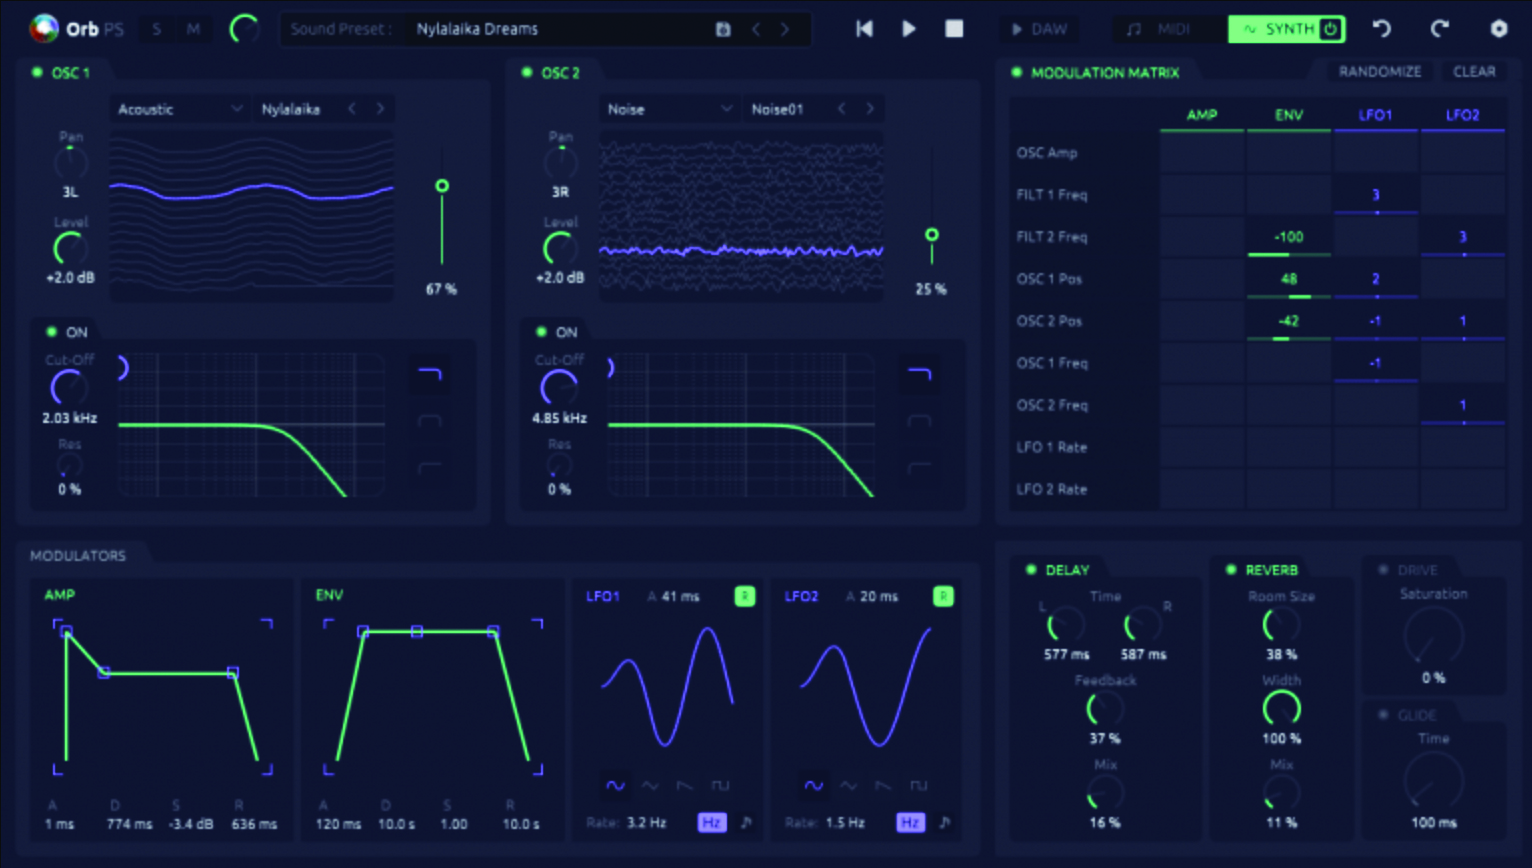
Task: Select the LFO2 modulation column header
Action: pos(1462,115)
